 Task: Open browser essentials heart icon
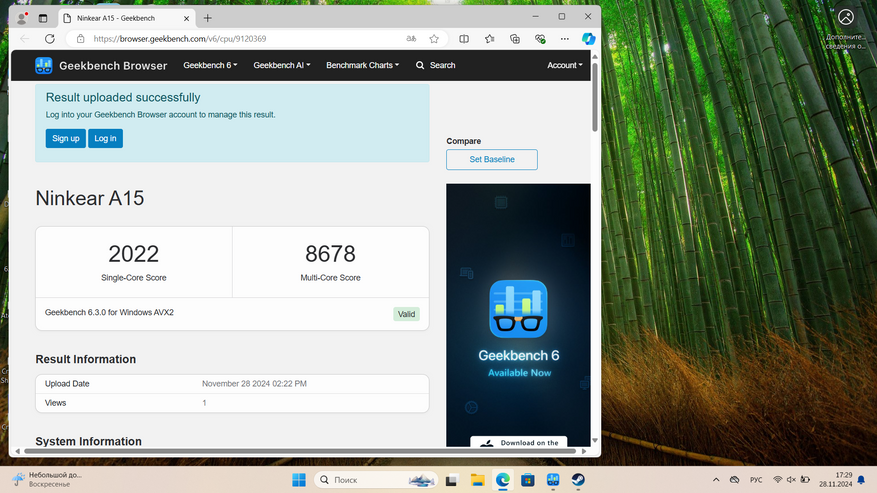click(x=540, y=39)
